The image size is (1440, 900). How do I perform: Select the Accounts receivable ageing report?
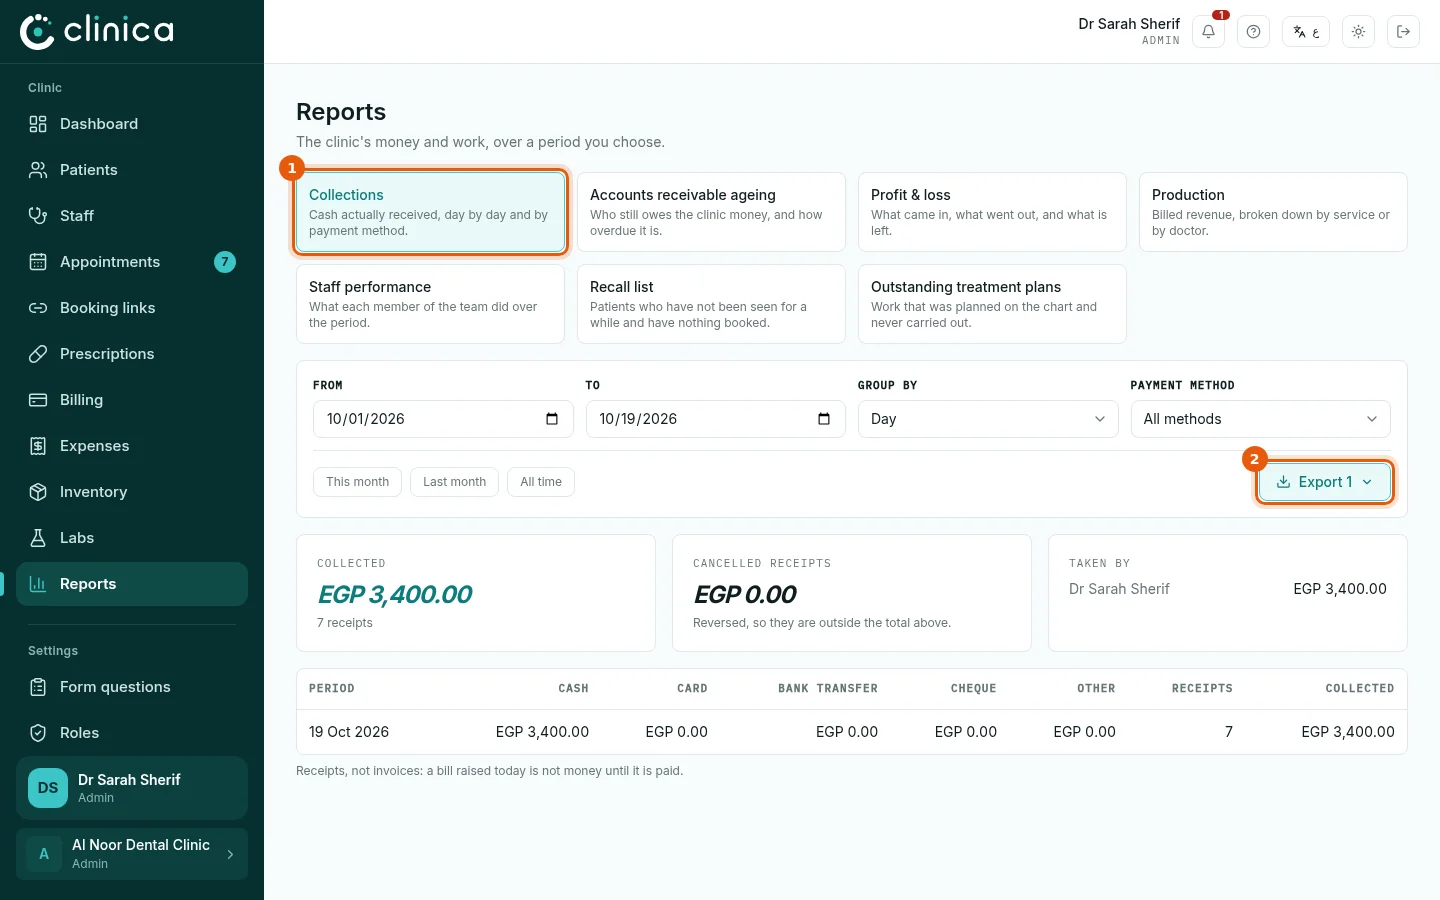(x=711, y=212)
